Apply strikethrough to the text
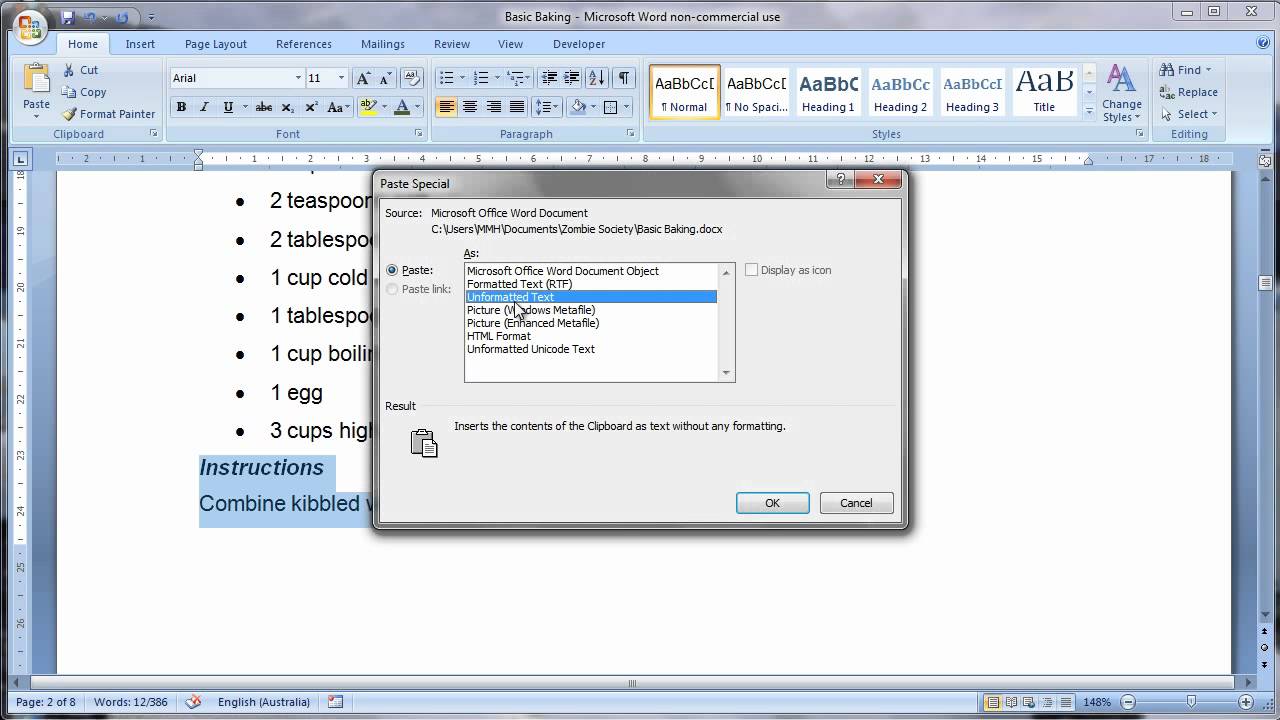1280x720 pixels. (264, 107)
